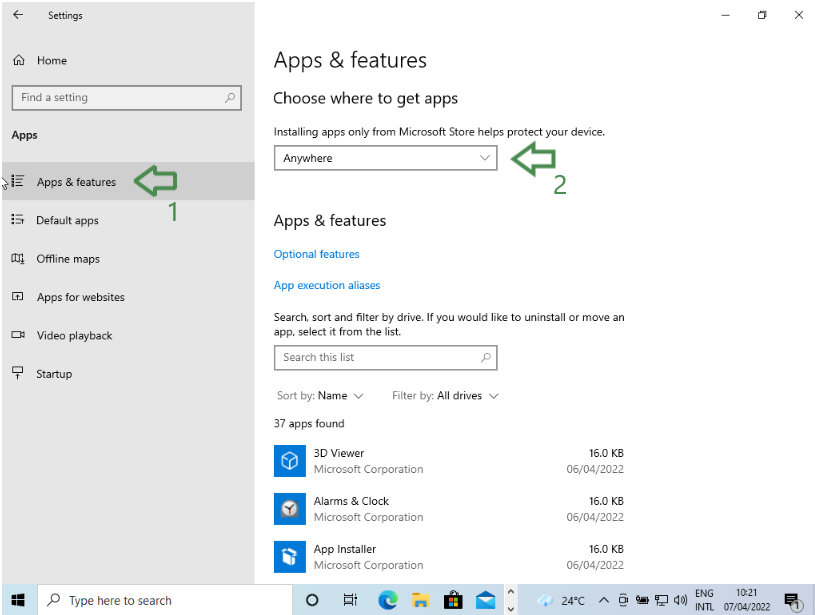Click the network tray icon
815x615 pixels.
(x=661, y=600)
